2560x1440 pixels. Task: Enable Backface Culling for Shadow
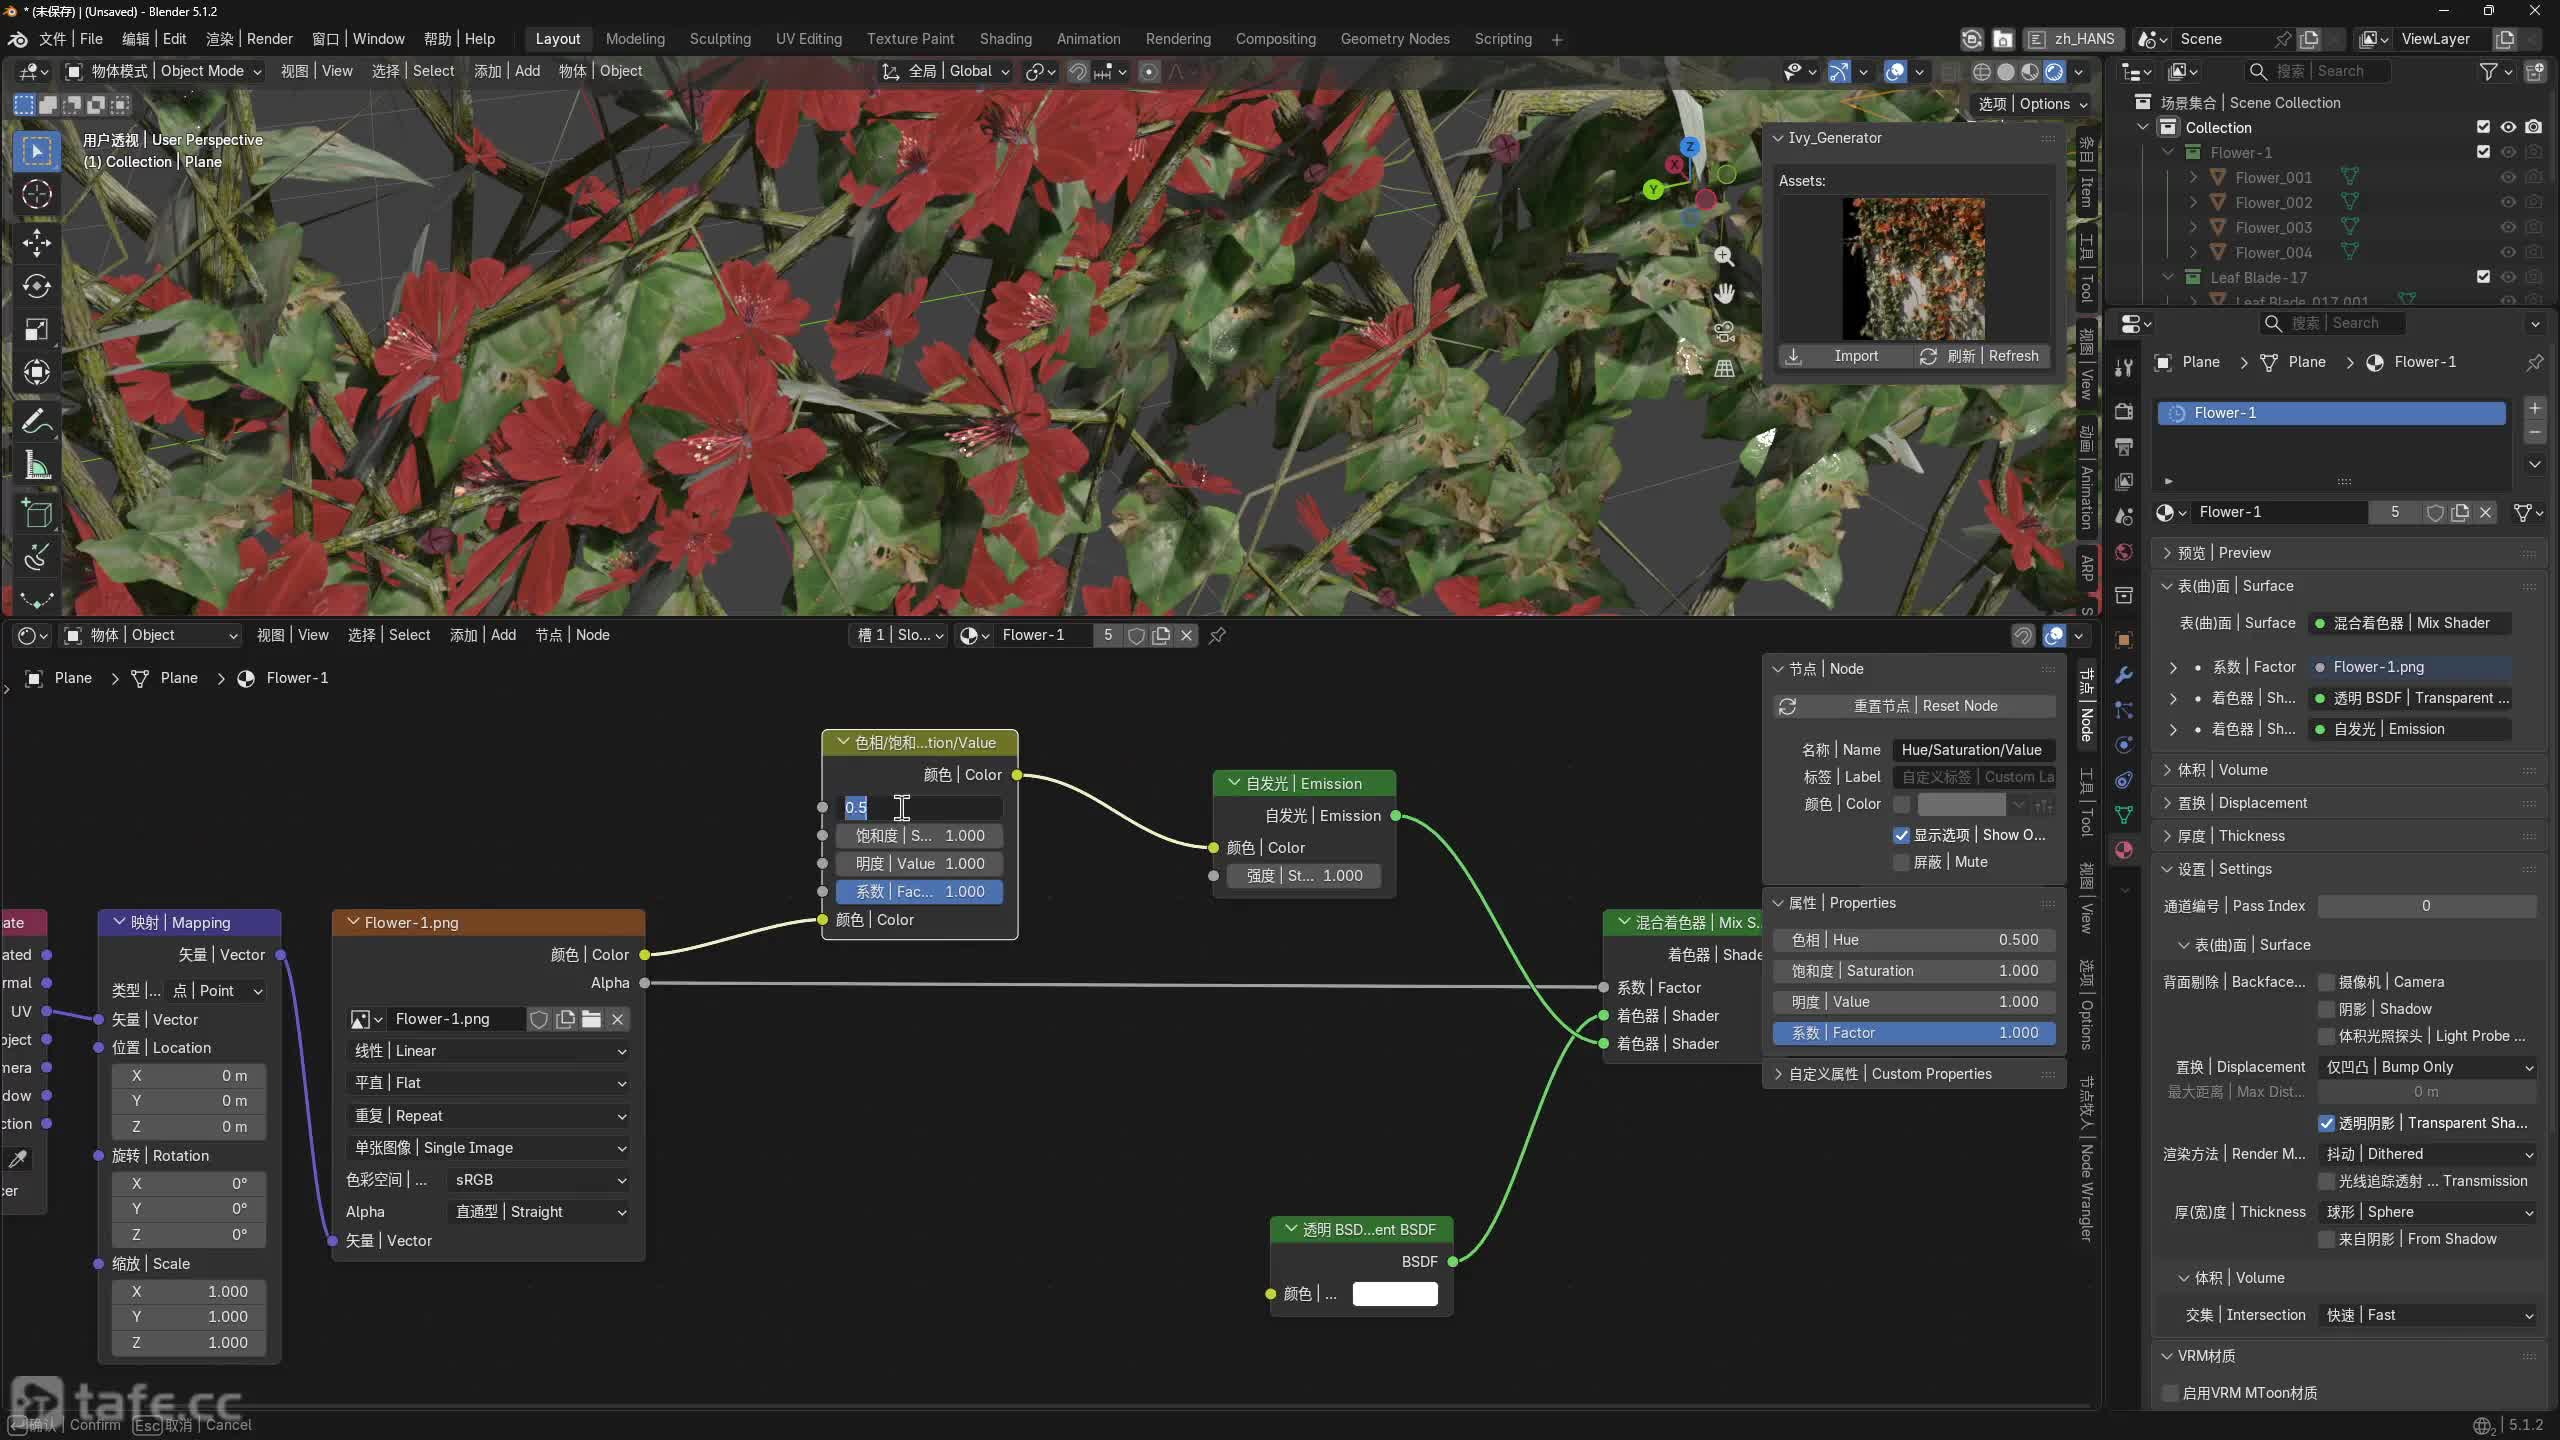click(x=2327, y=1009)
